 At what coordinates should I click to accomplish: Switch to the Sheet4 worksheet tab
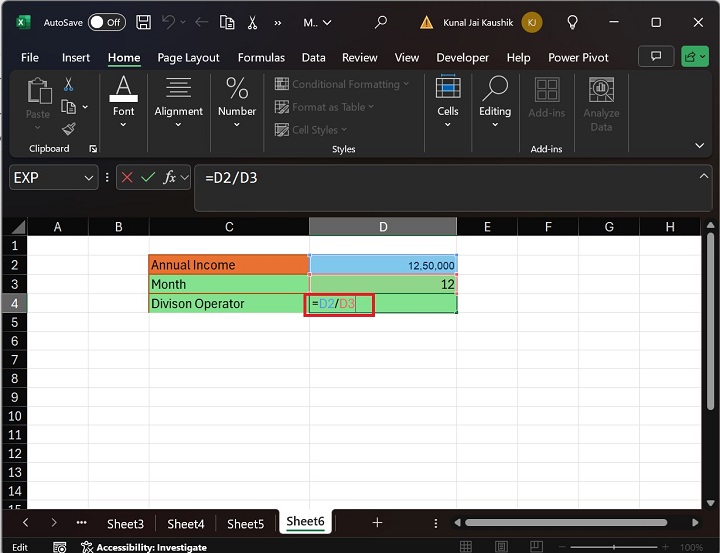click(186, 523)
